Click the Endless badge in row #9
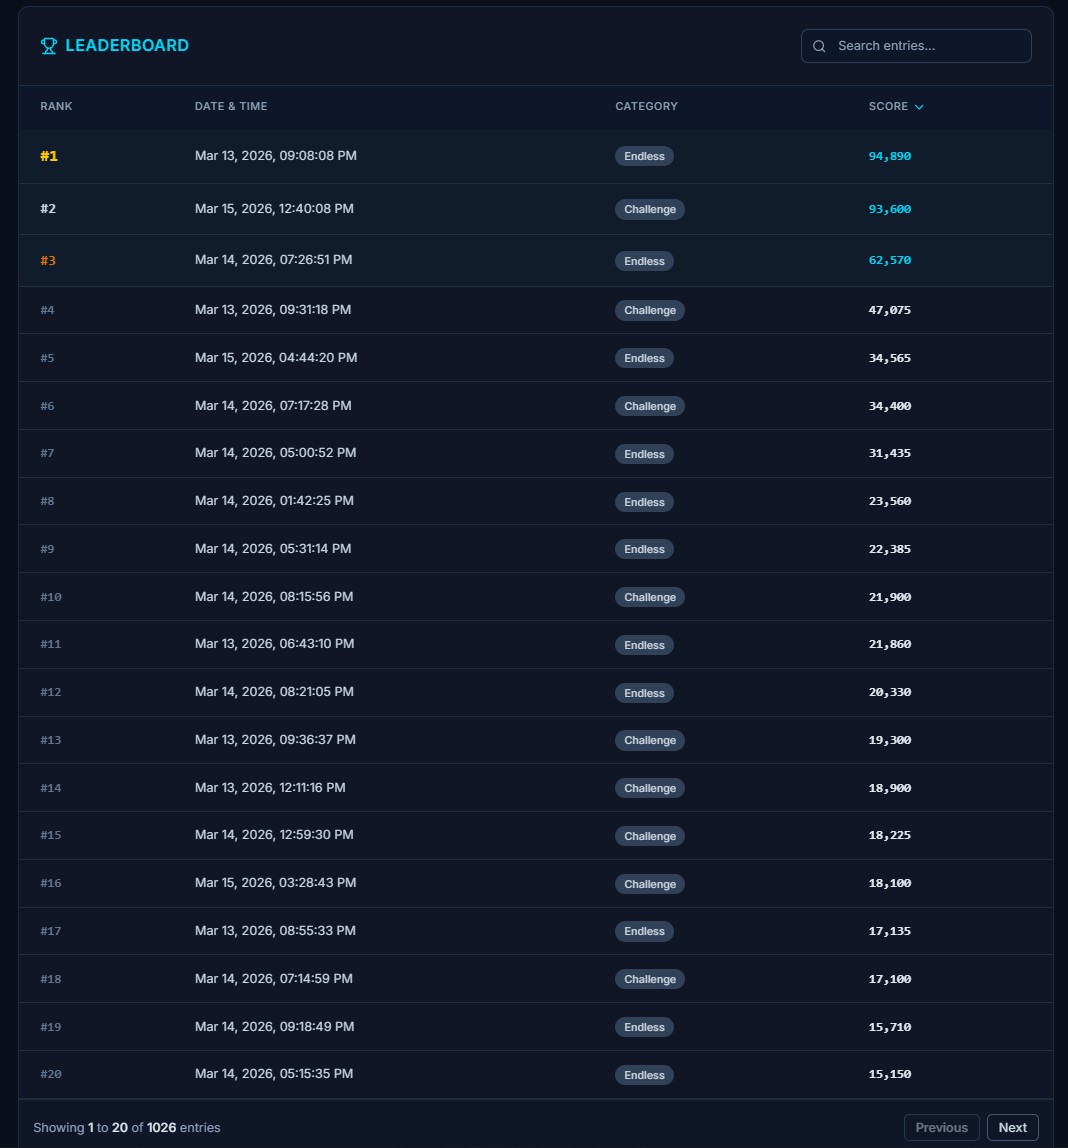 coord(644,549)
